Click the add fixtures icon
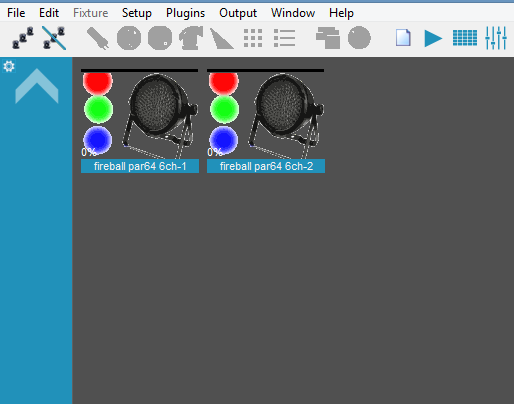This screenshot has height=404, width=514. pos(23,38)
